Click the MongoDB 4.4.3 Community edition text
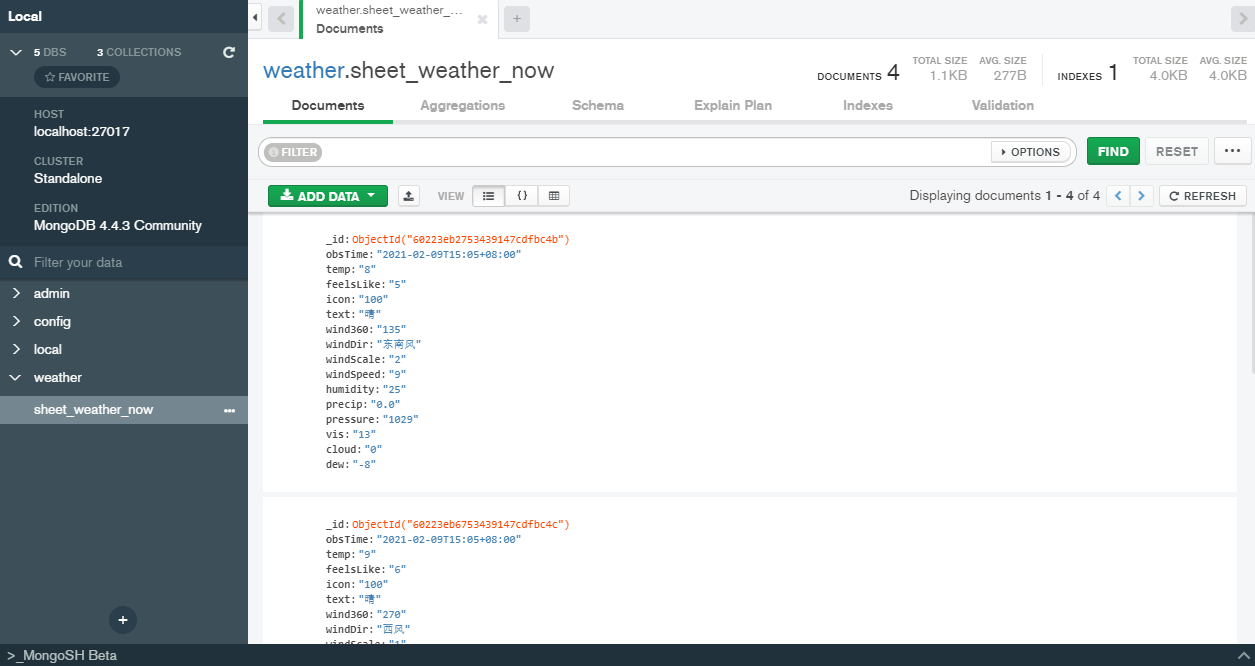The width and height of the screenshot is (1255, 666). click(x=118, y=225)
